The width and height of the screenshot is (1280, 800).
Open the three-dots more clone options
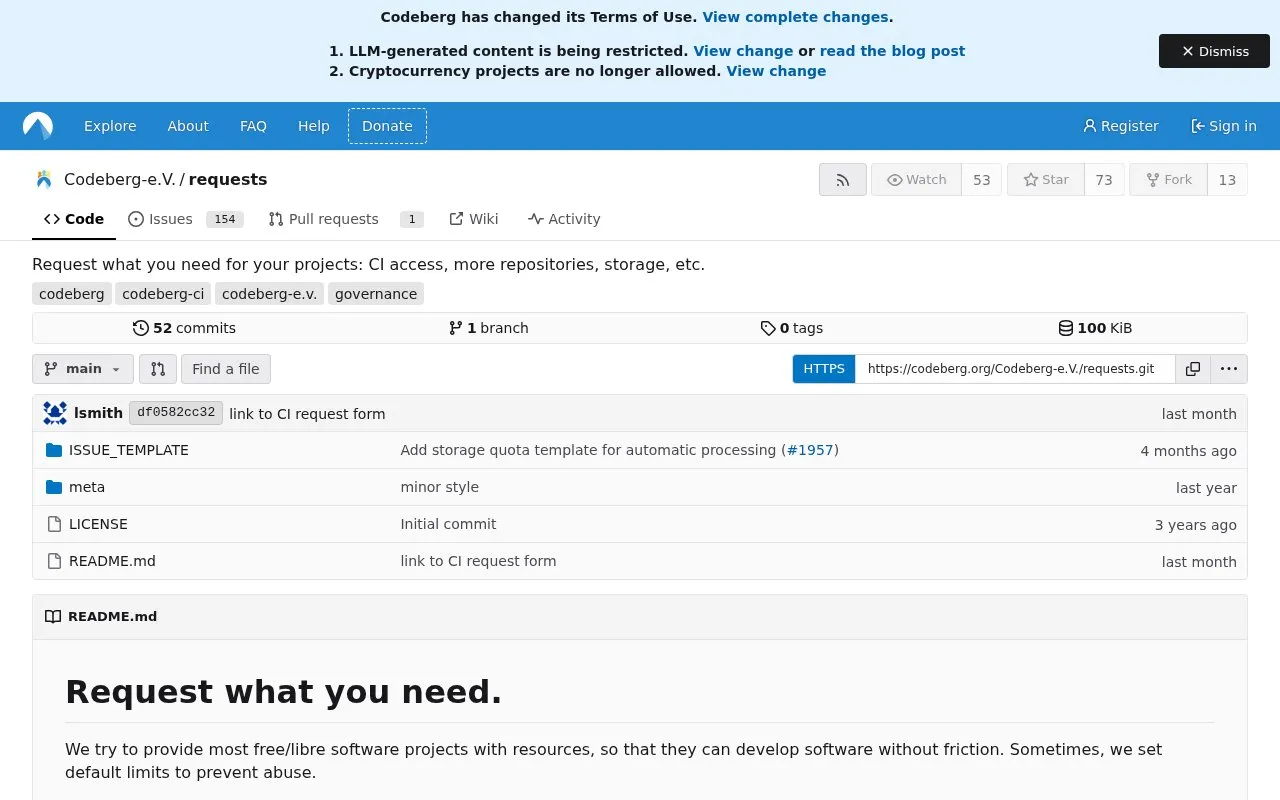pyautogui.click(x=1229, y=369)
